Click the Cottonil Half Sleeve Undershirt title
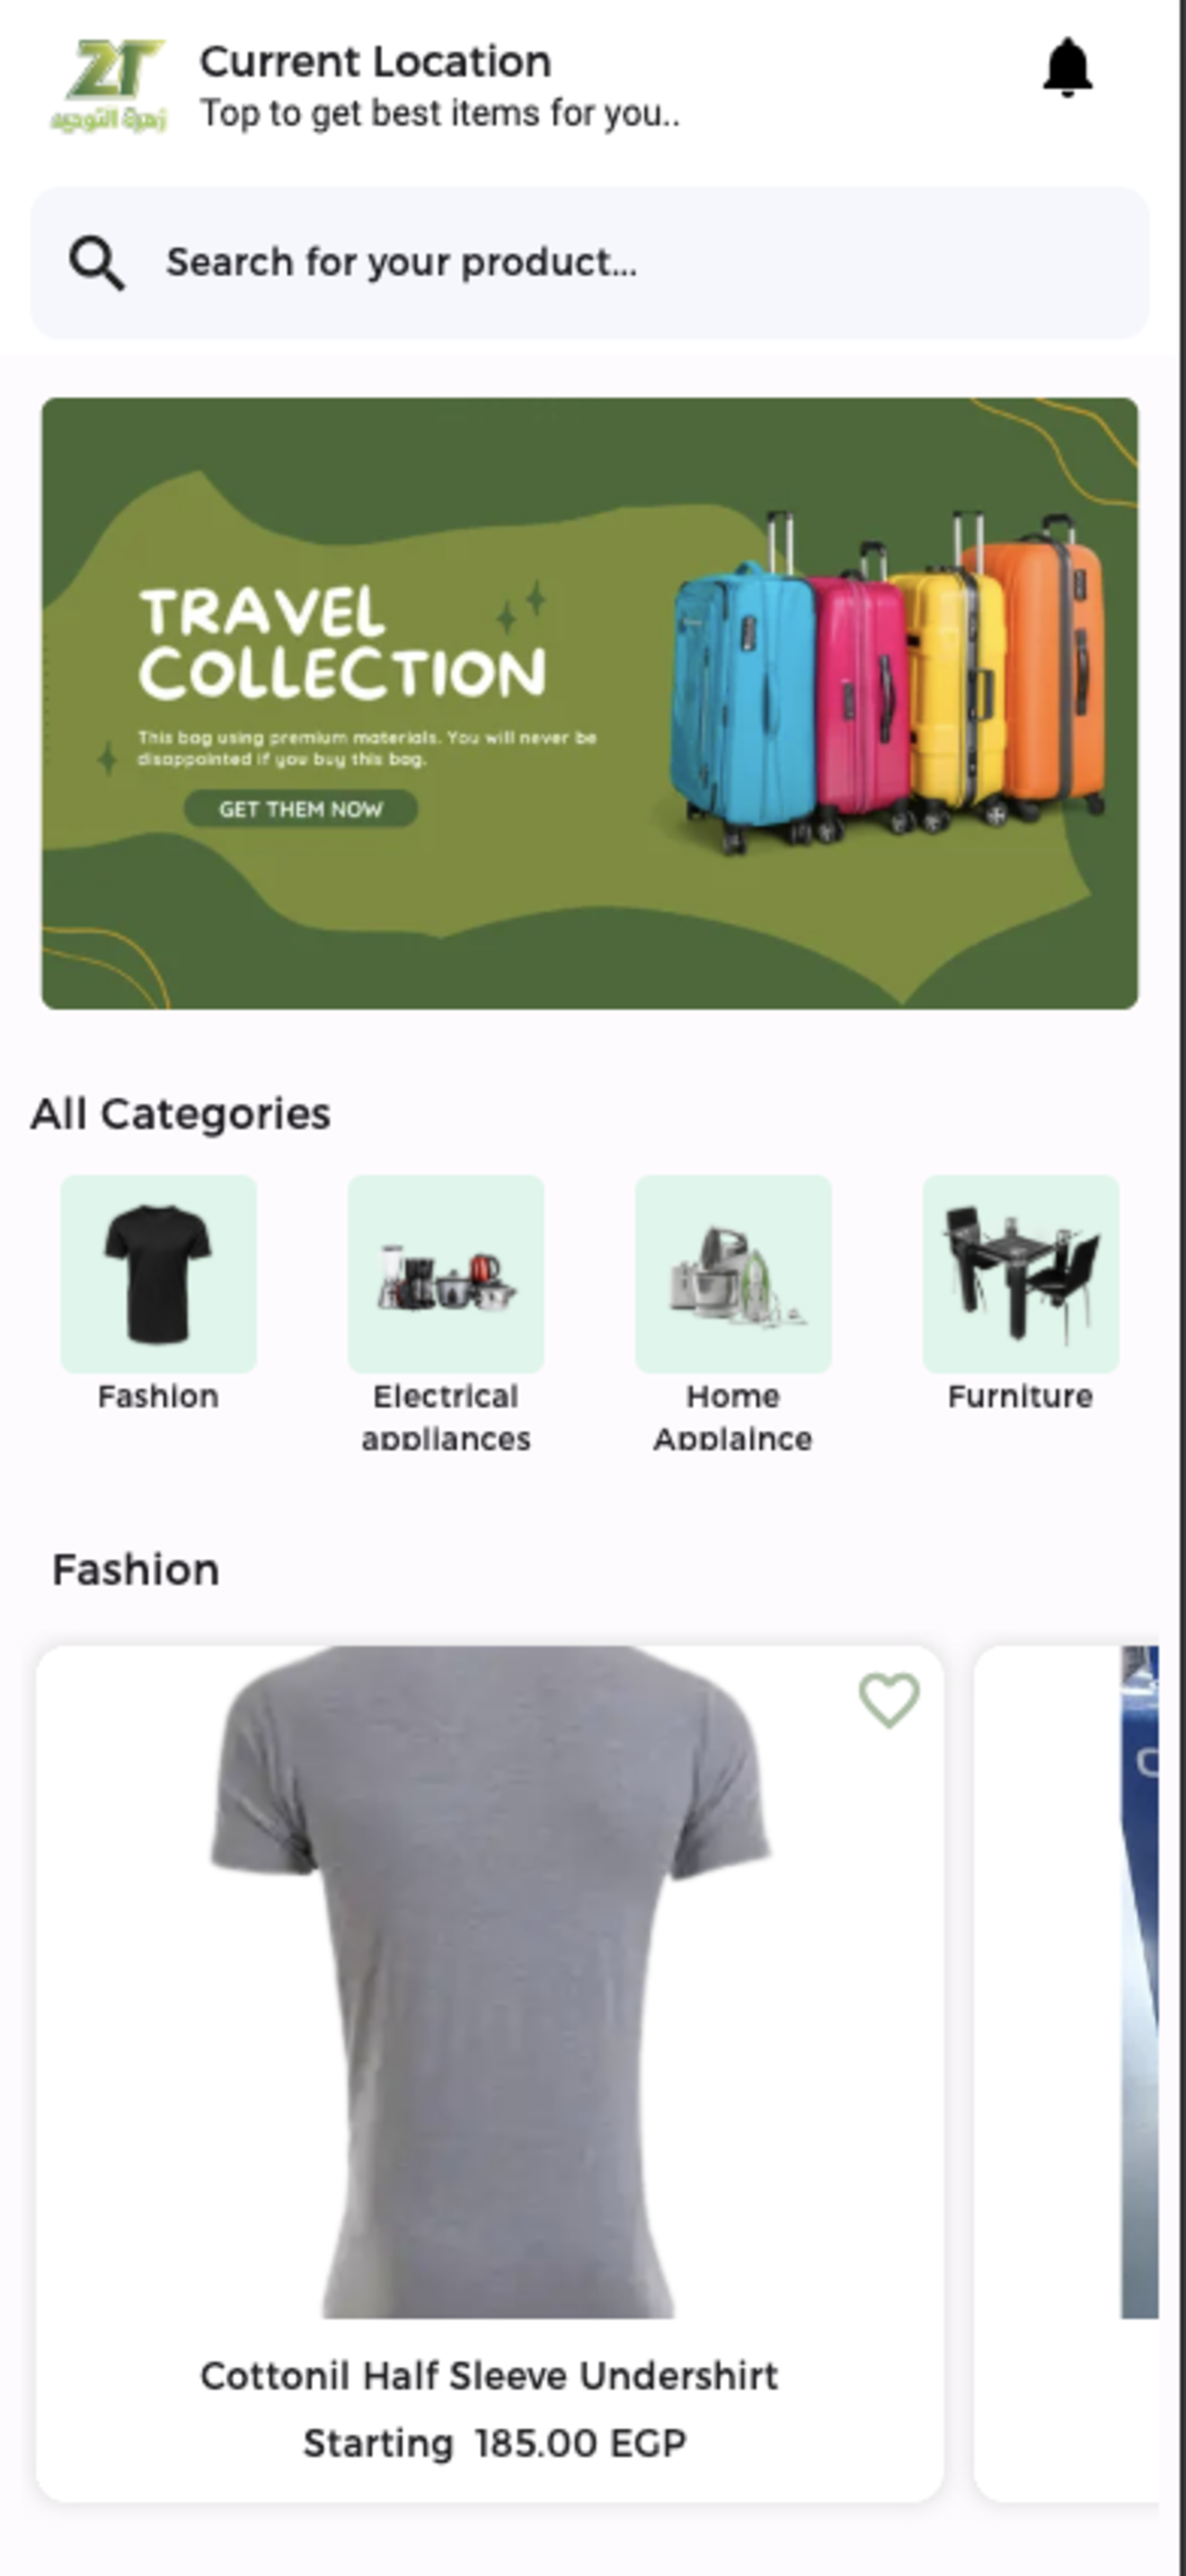Screen dimensions: 1186x2576 click(490, 2376)
